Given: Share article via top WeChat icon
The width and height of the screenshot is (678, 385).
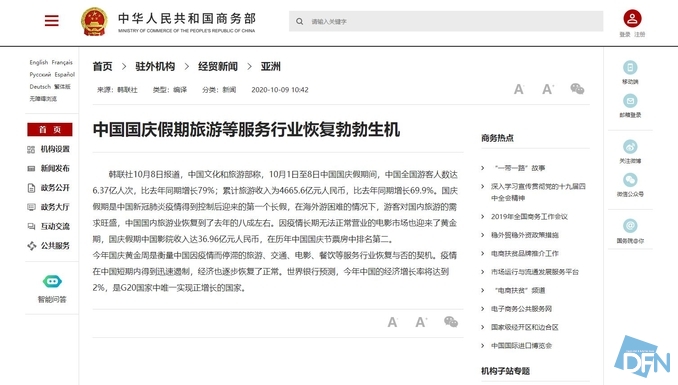Looking at the screenshot, I should coord(577,89).
